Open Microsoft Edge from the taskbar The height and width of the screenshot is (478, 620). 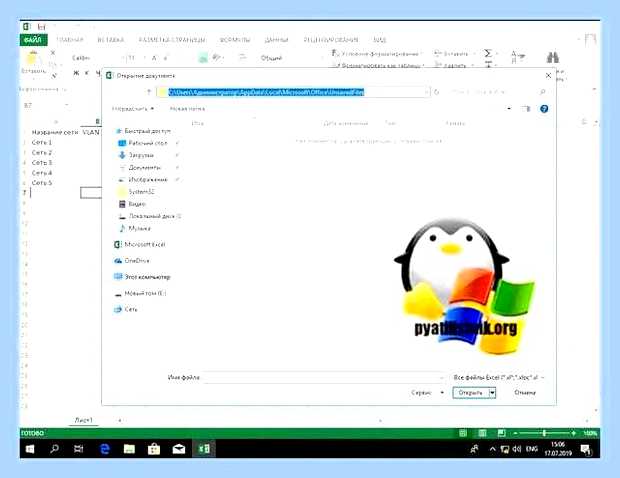pos(105,449)
